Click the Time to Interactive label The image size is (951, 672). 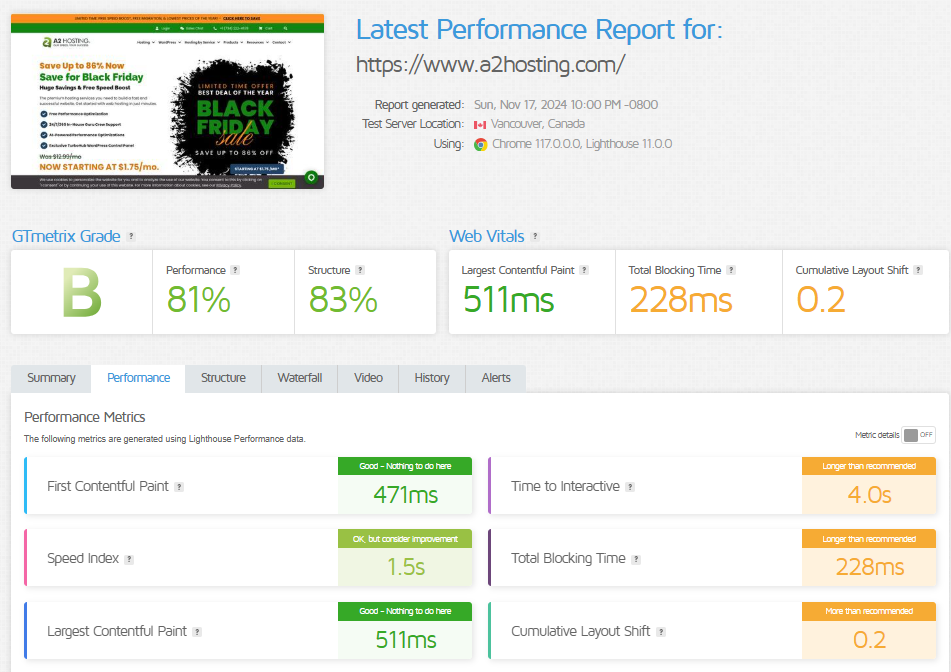[x=565, y=486]
